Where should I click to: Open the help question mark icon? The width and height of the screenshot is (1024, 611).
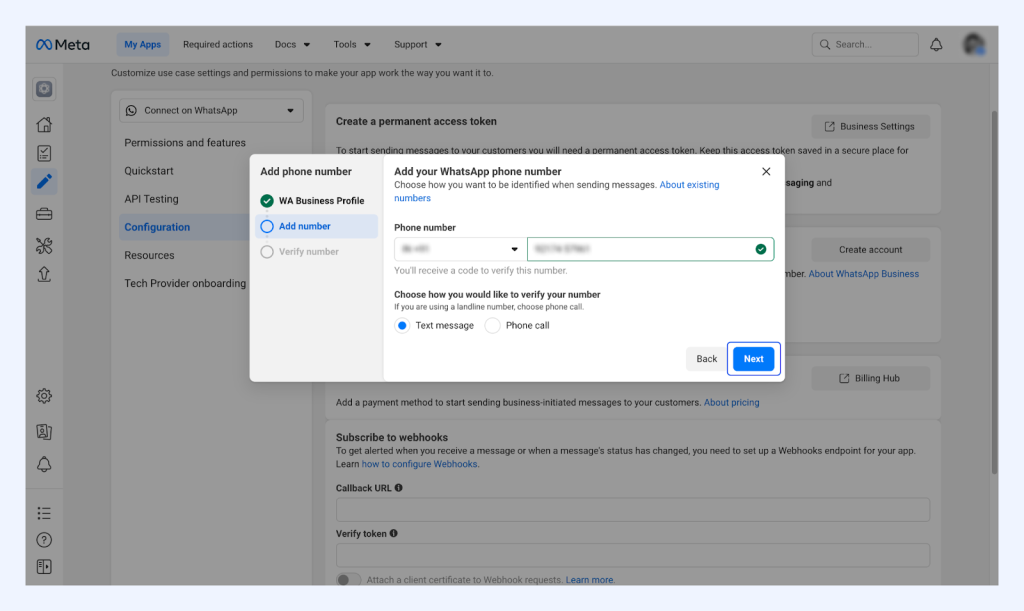tap(44, 540)
